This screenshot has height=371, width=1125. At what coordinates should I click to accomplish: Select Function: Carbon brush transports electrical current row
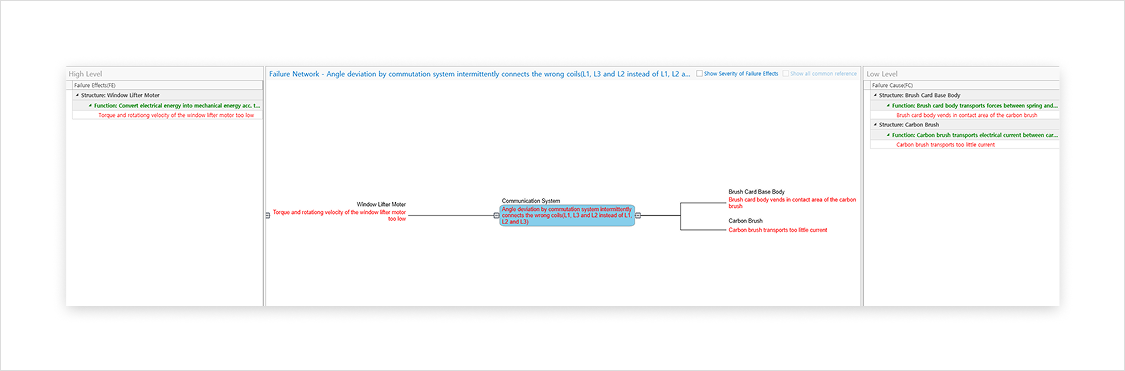975,134
